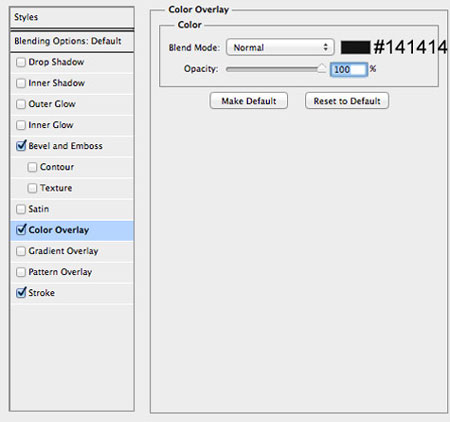Tick the Outer Glow checkbox

[21, 104]
